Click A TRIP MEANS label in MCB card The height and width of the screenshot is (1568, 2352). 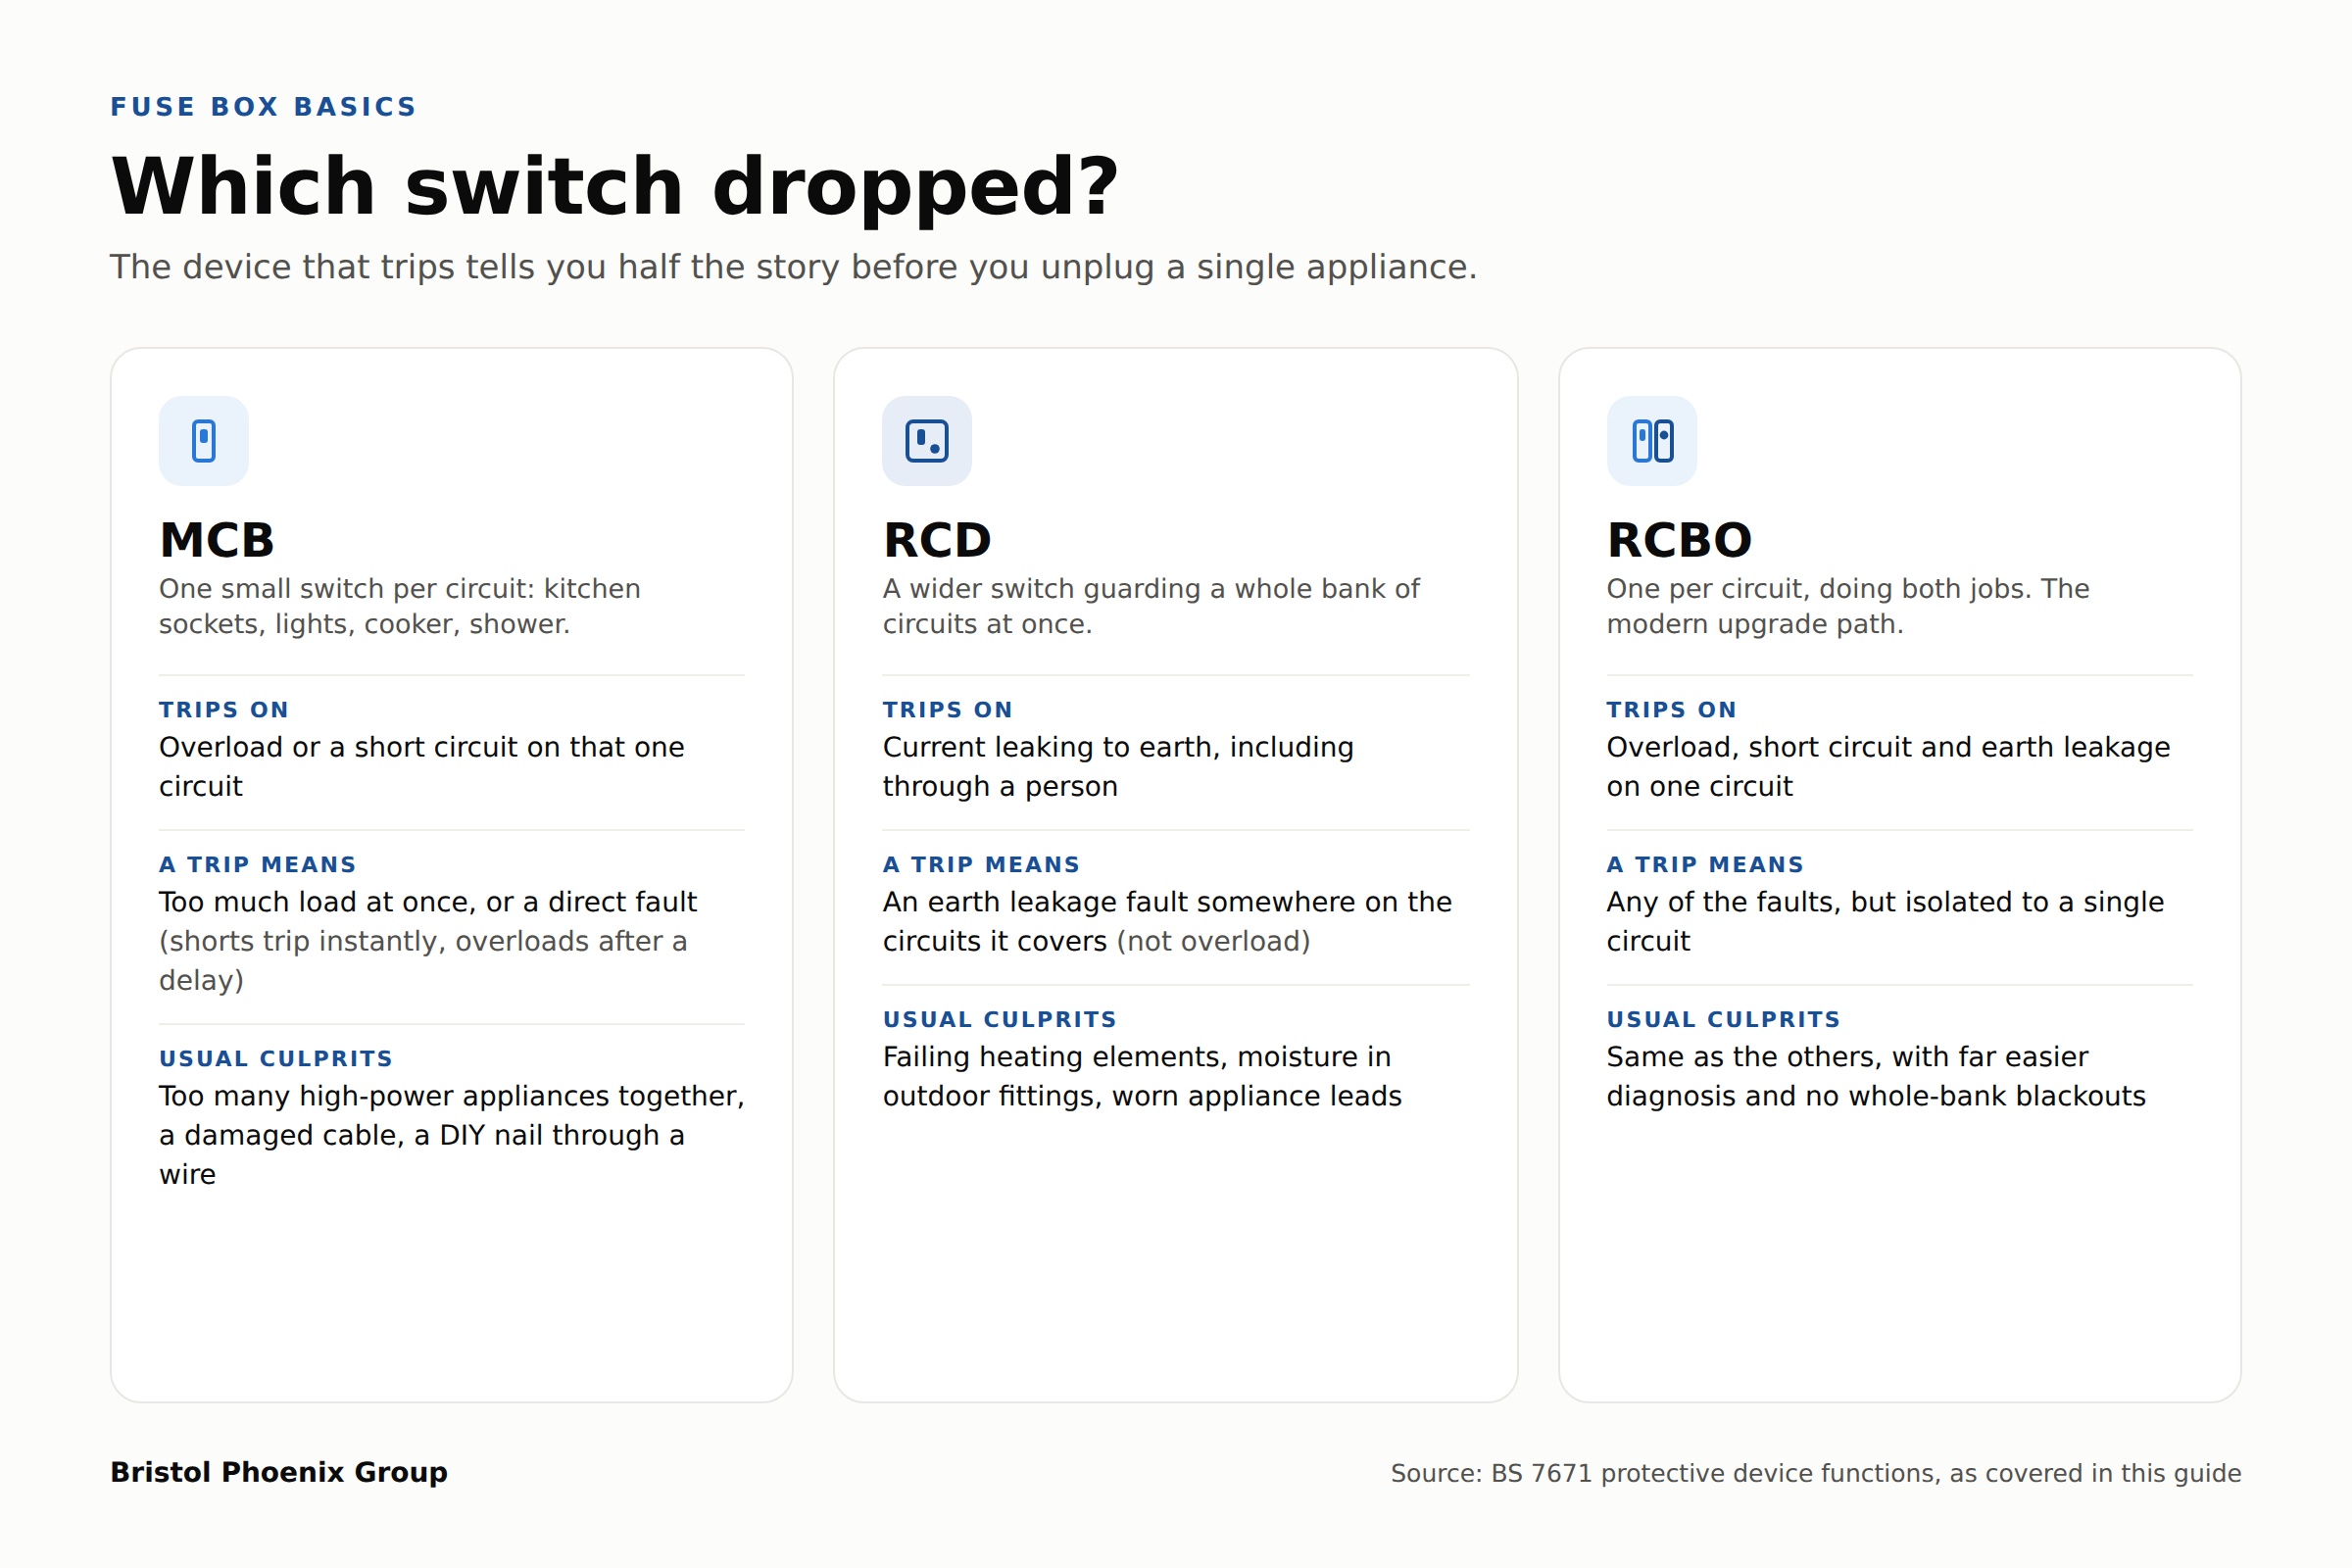pos(258,865)
